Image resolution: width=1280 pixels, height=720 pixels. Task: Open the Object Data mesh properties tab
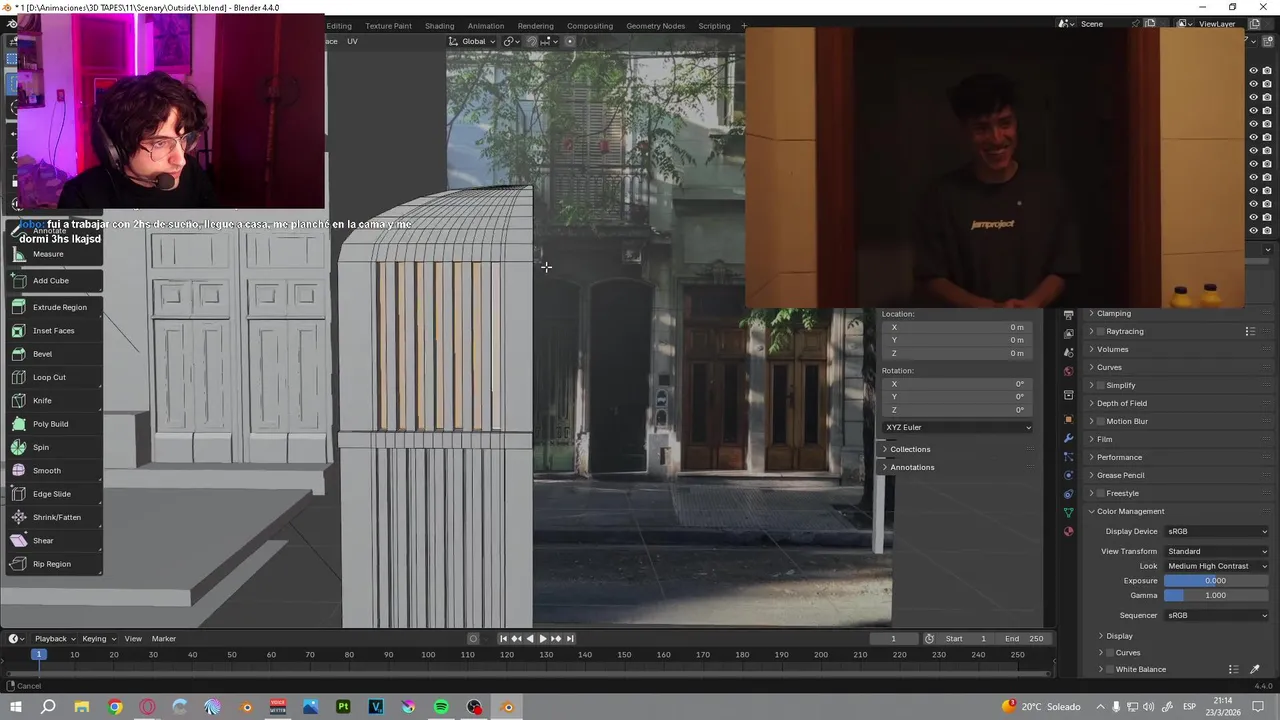pyautogui.click(x=1068, y=513)
